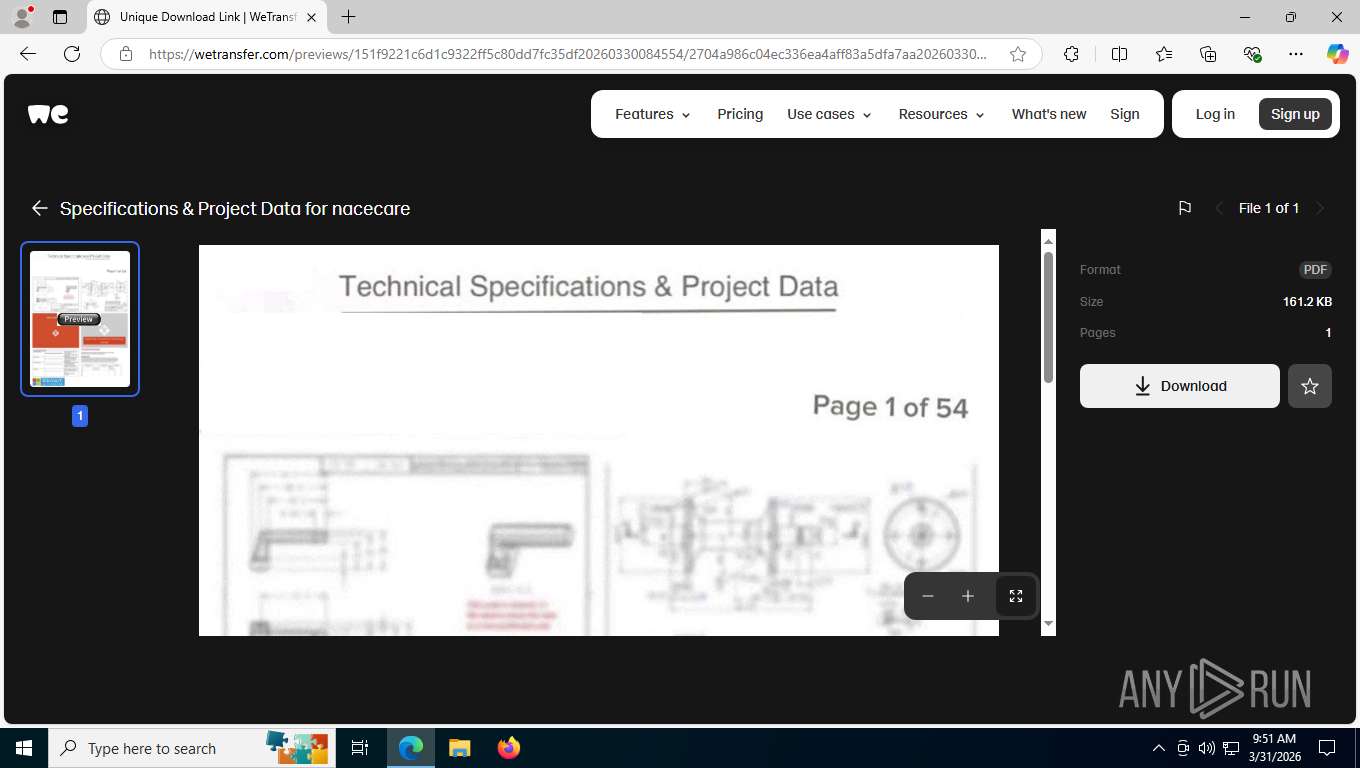Click the preview vertical scrollbar thumb
Viewport: 1360px width, 768px height.
point(1048,316)
